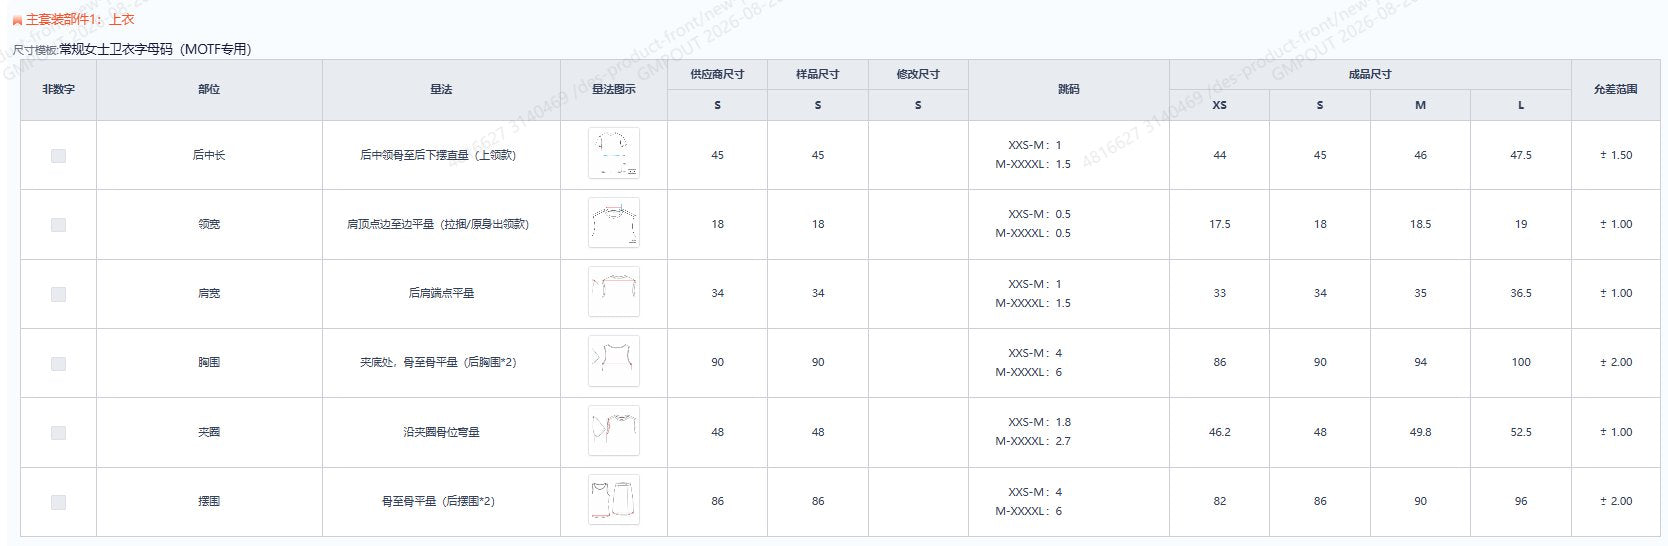View the 肩宽 measurement illustration
This screenshot has height=546, width=1668.
pyautogui.click(x=614, y=292)
